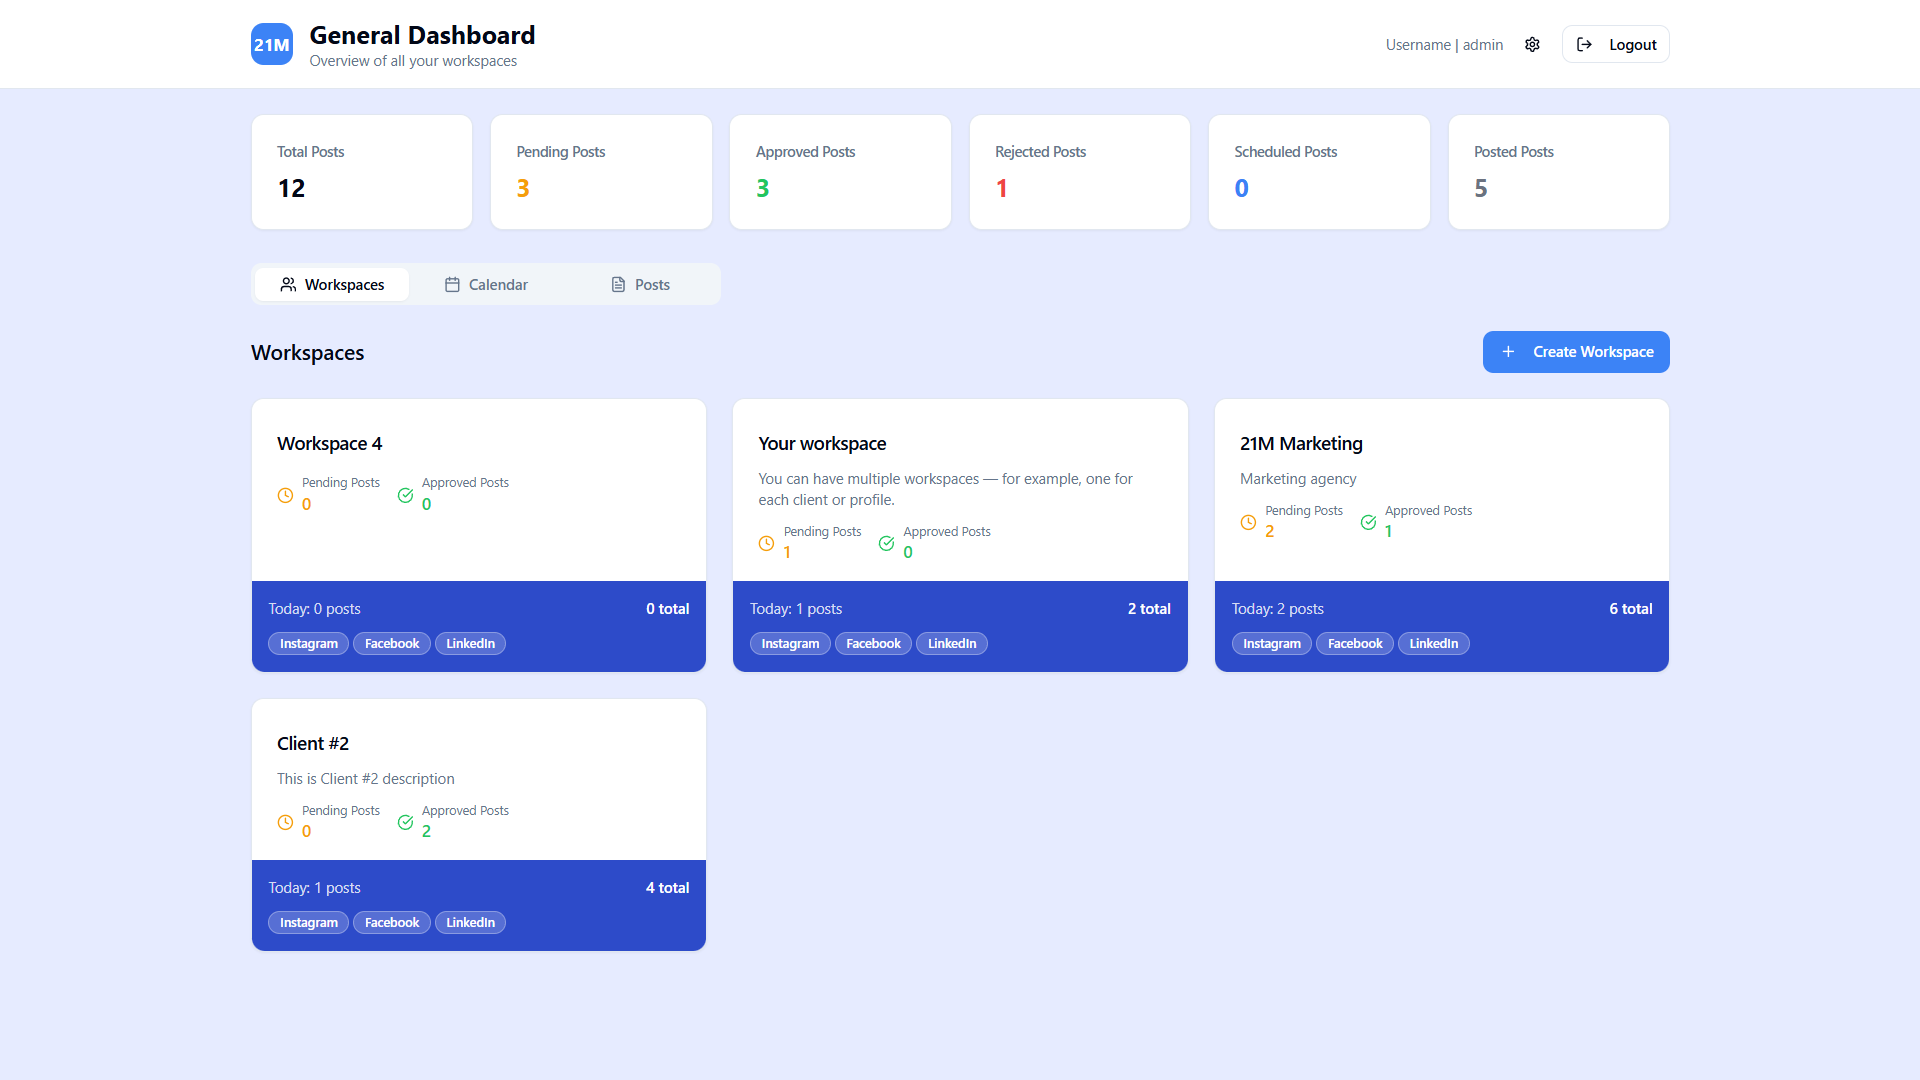
Task: Click the Posted Posts stat card
Action: click(x=1559, y=172)
